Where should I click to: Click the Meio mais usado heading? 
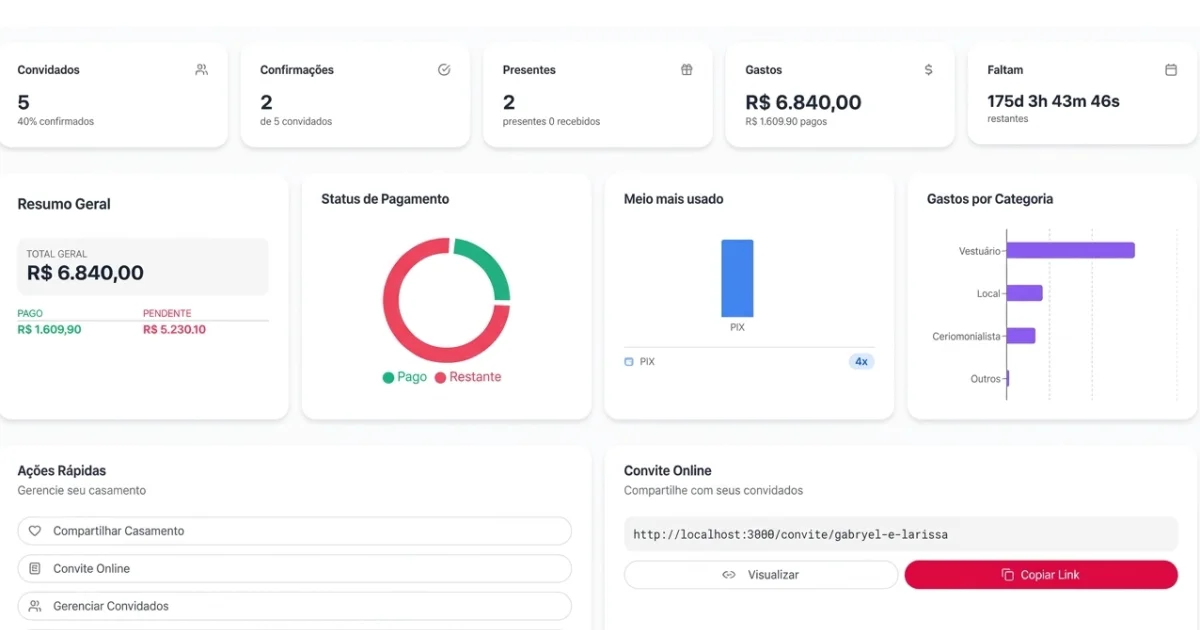click(x=674, y=199)
